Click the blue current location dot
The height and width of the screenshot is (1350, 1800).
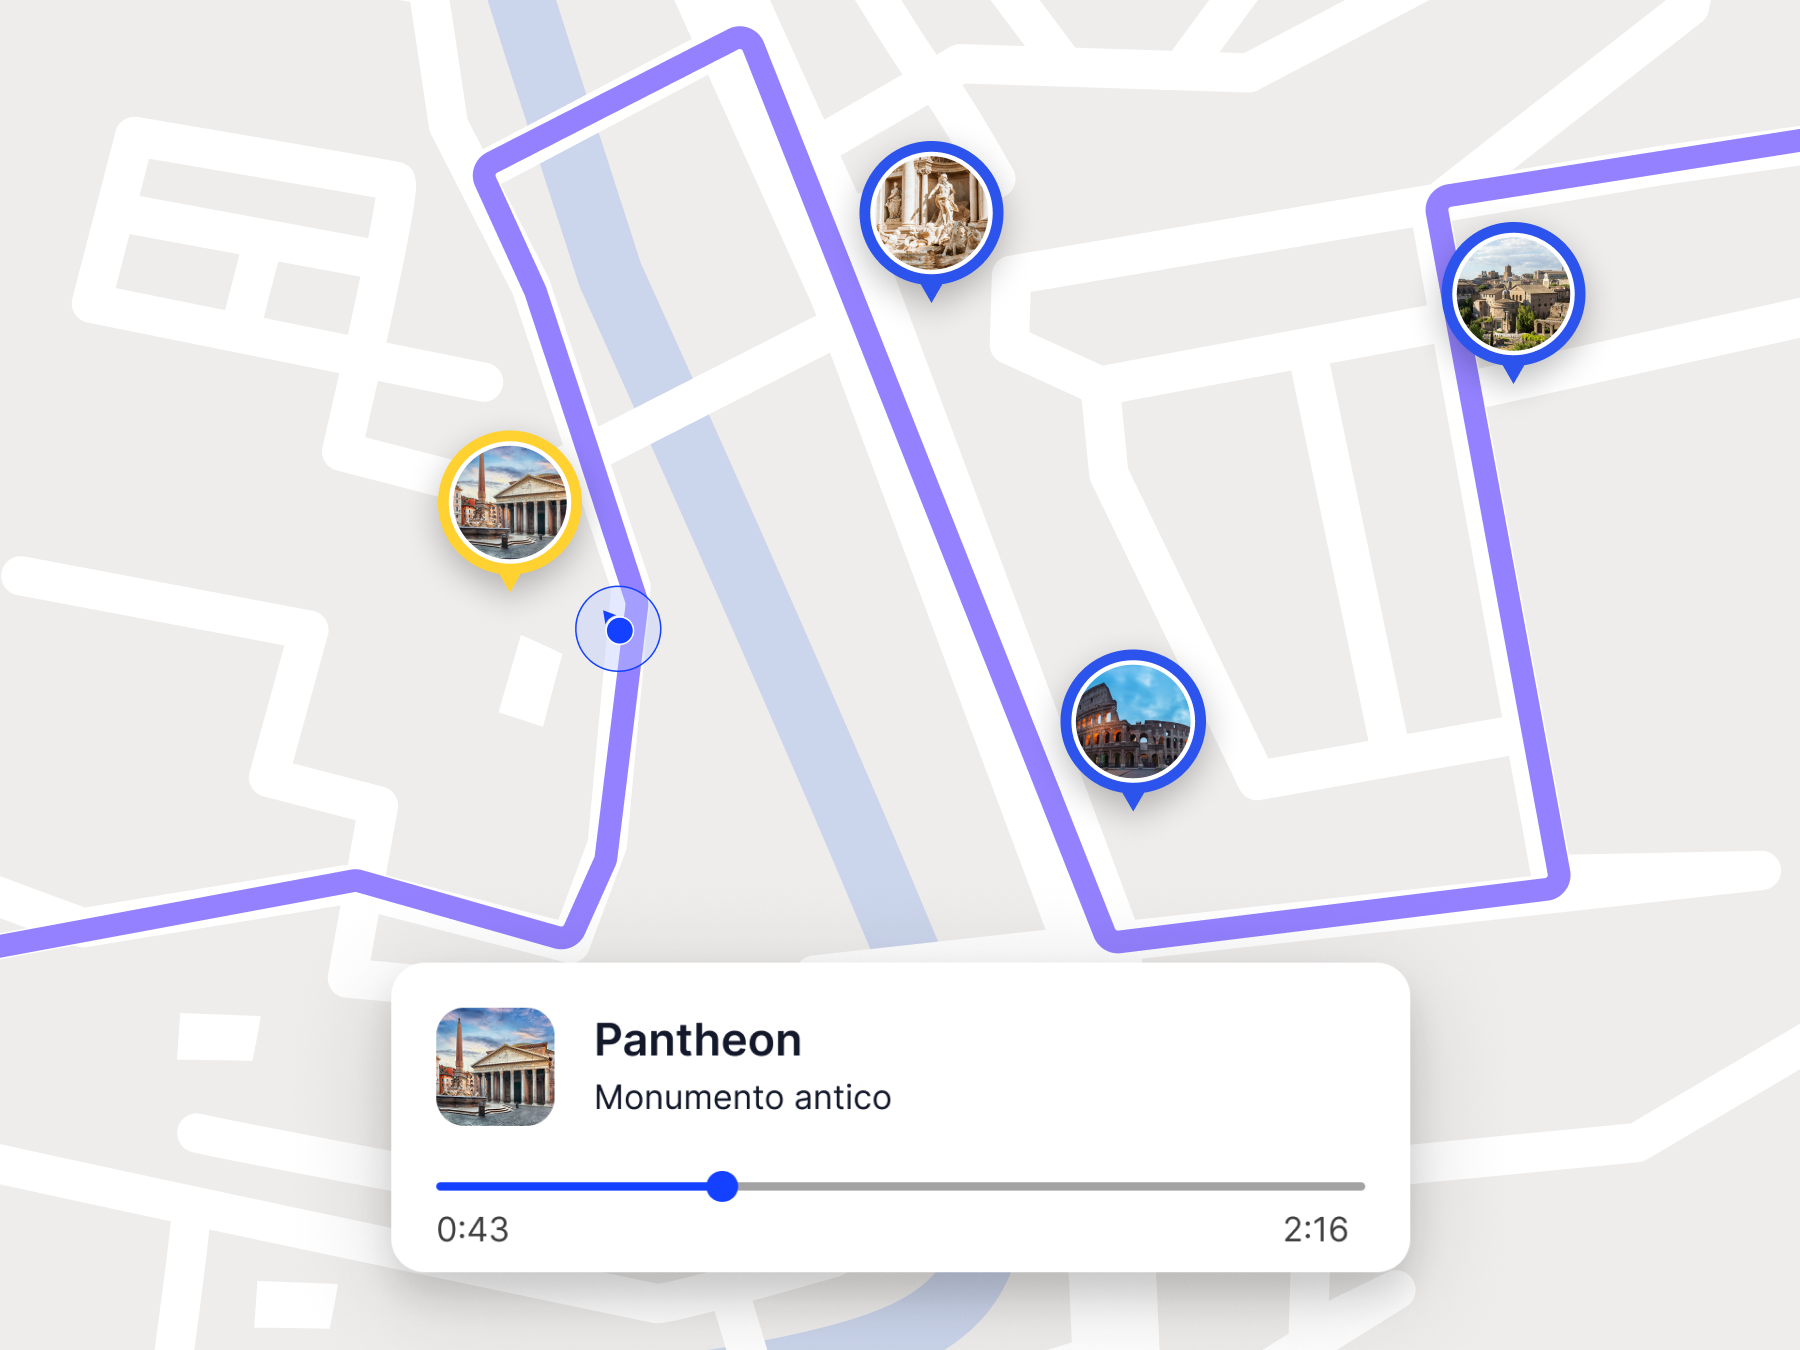click(x=619, y=630)
